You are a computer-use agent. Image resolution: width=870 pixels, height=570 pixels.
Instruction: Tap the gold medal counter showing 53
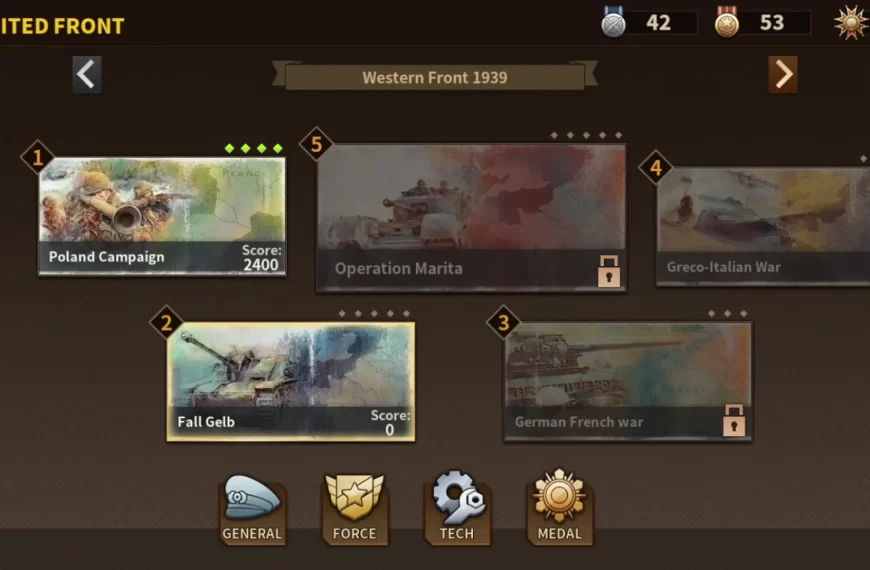762,23
